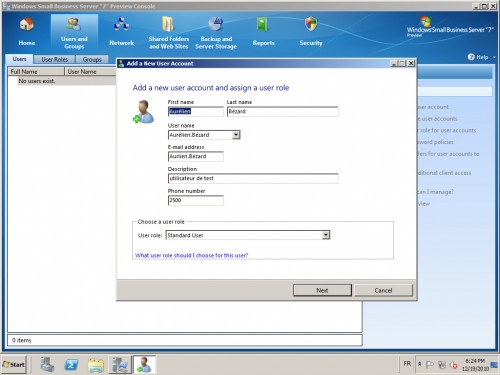Open Action Center flag tray icon

430,365
